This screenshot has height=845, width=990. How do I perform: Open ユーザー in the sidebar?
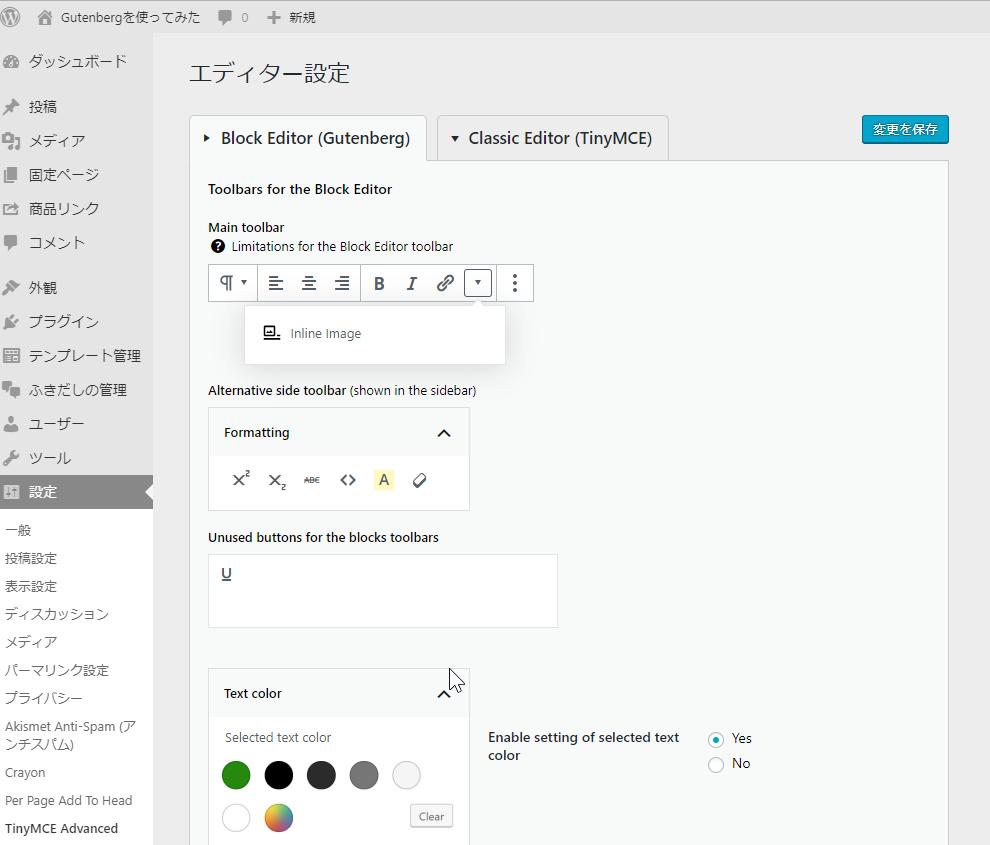point(76,424)
